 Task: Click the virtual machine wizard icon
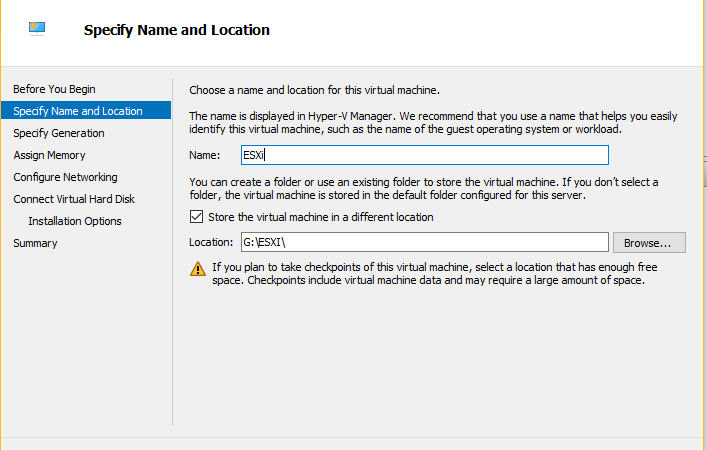tap(37, 29)
